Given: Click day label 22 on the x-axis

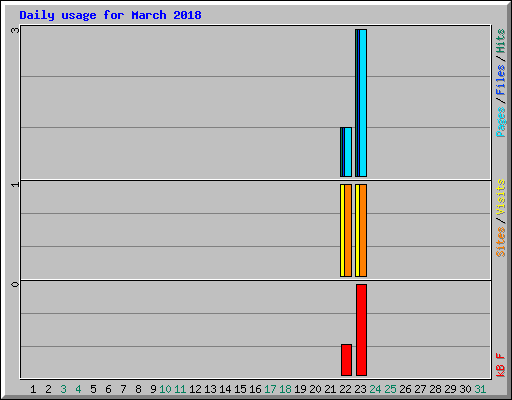Looking at the screenshot, I should point(345,389).
